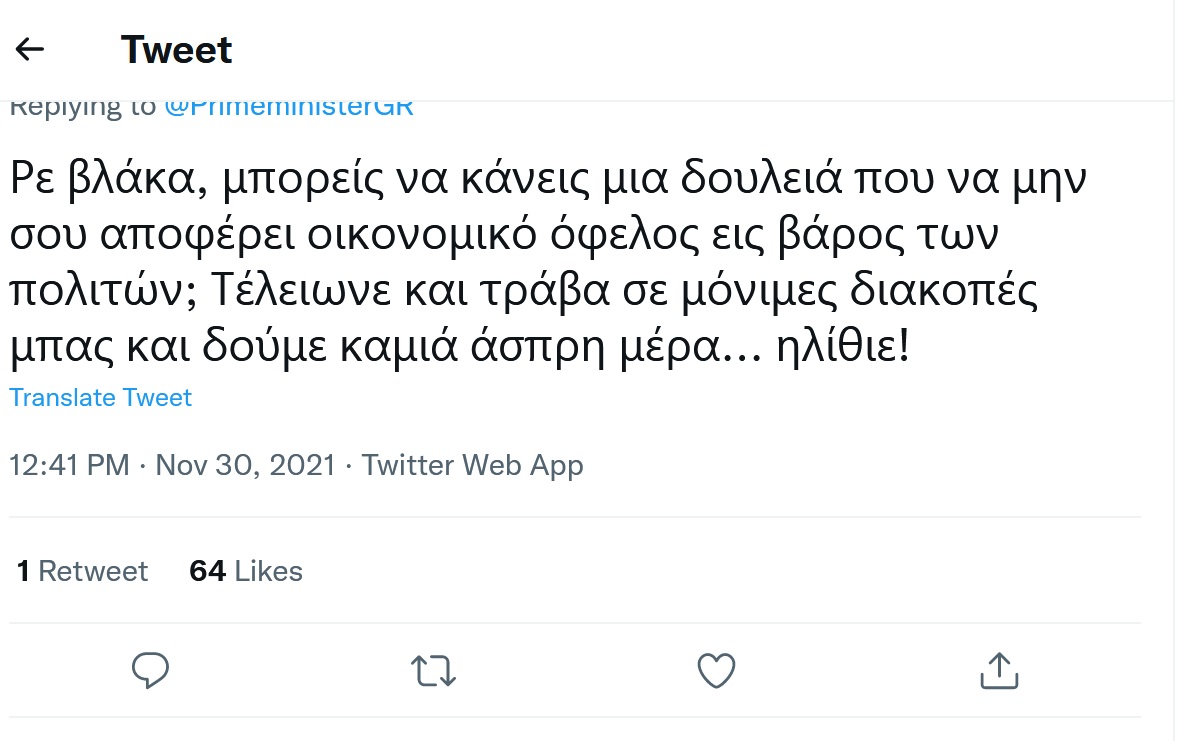Like the tweet with the heart icon
The width and height of the screenshot is (1182, 741).
click(716, 670)
